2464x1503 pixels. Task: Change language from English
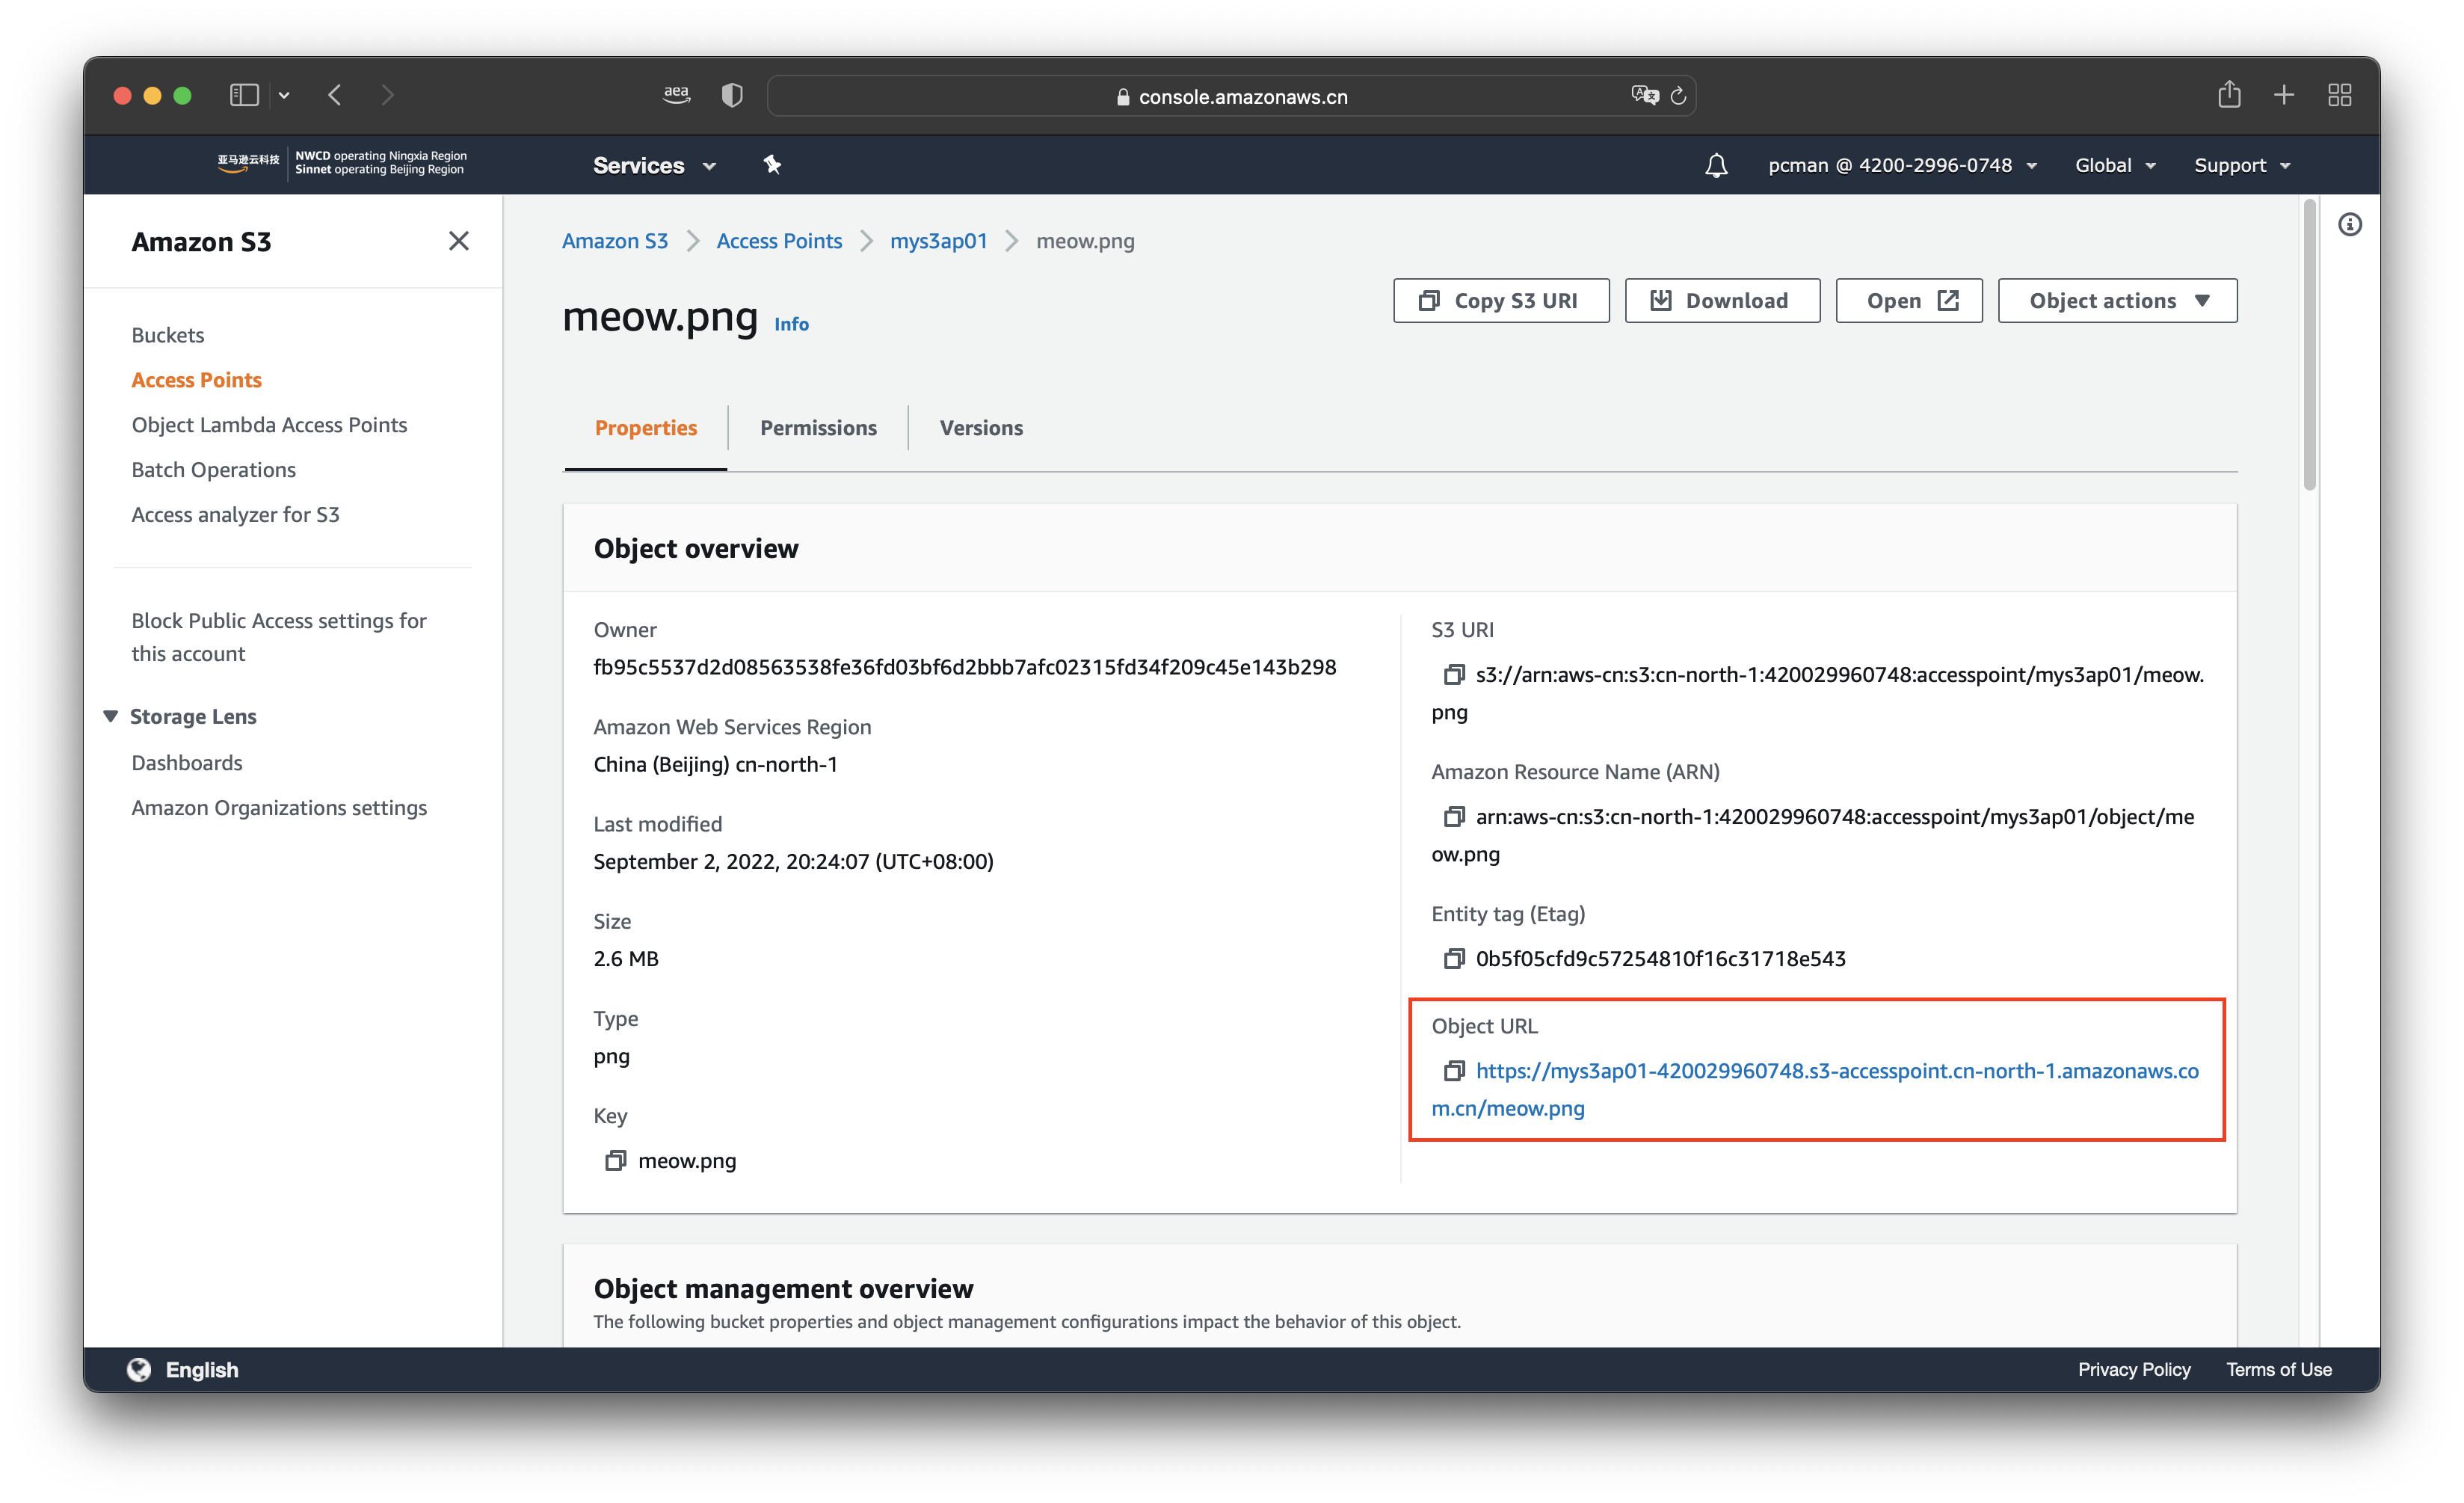(x=202, y=1369)
